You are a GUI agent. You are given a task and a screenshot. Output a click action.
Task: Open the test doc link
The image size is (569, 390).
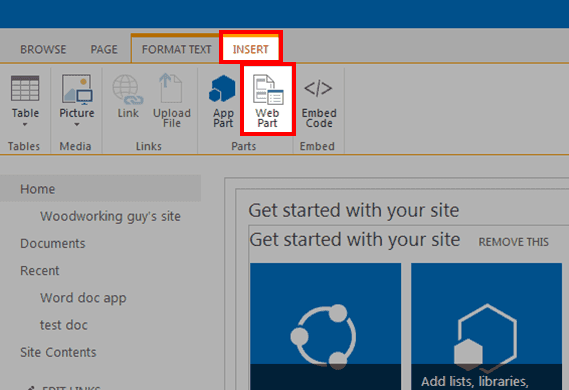(x=64, y=325)
